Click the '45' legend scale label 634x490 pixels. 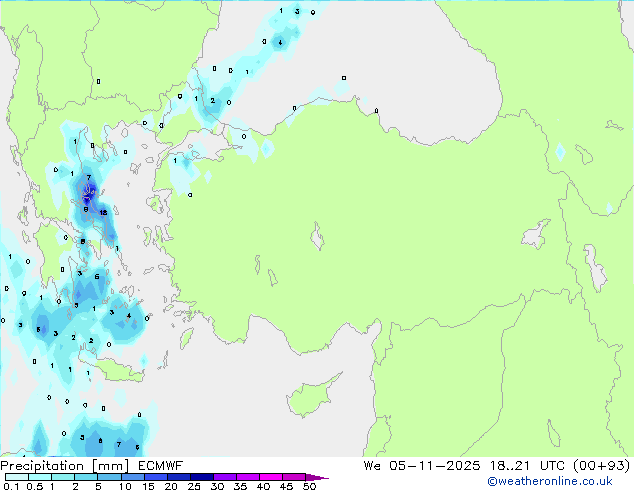[x=286, y=486]
